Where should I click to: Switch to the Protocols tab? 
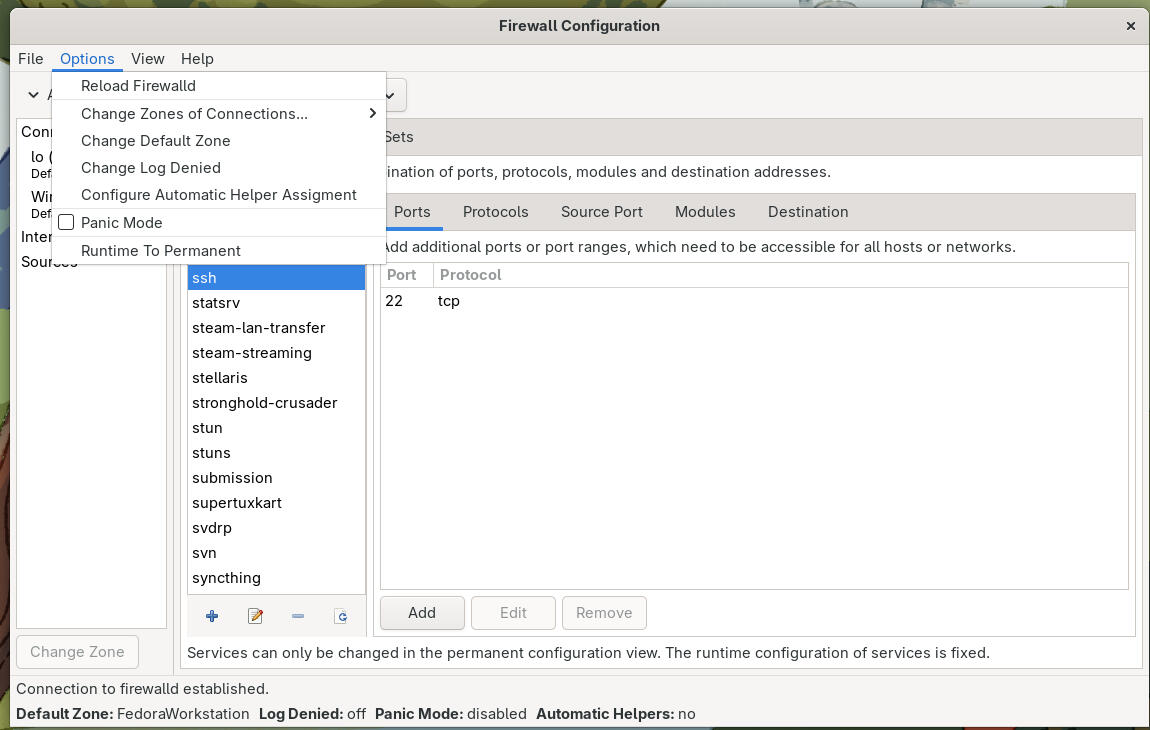coord(495,212)
